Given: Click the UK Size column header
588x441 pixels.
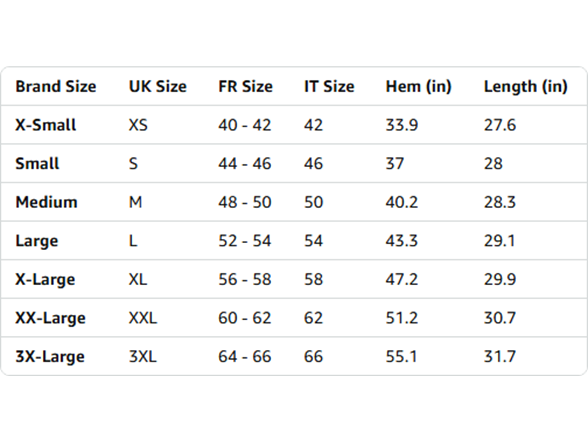Looking at the screenshot, I should [x=158, y=87].
